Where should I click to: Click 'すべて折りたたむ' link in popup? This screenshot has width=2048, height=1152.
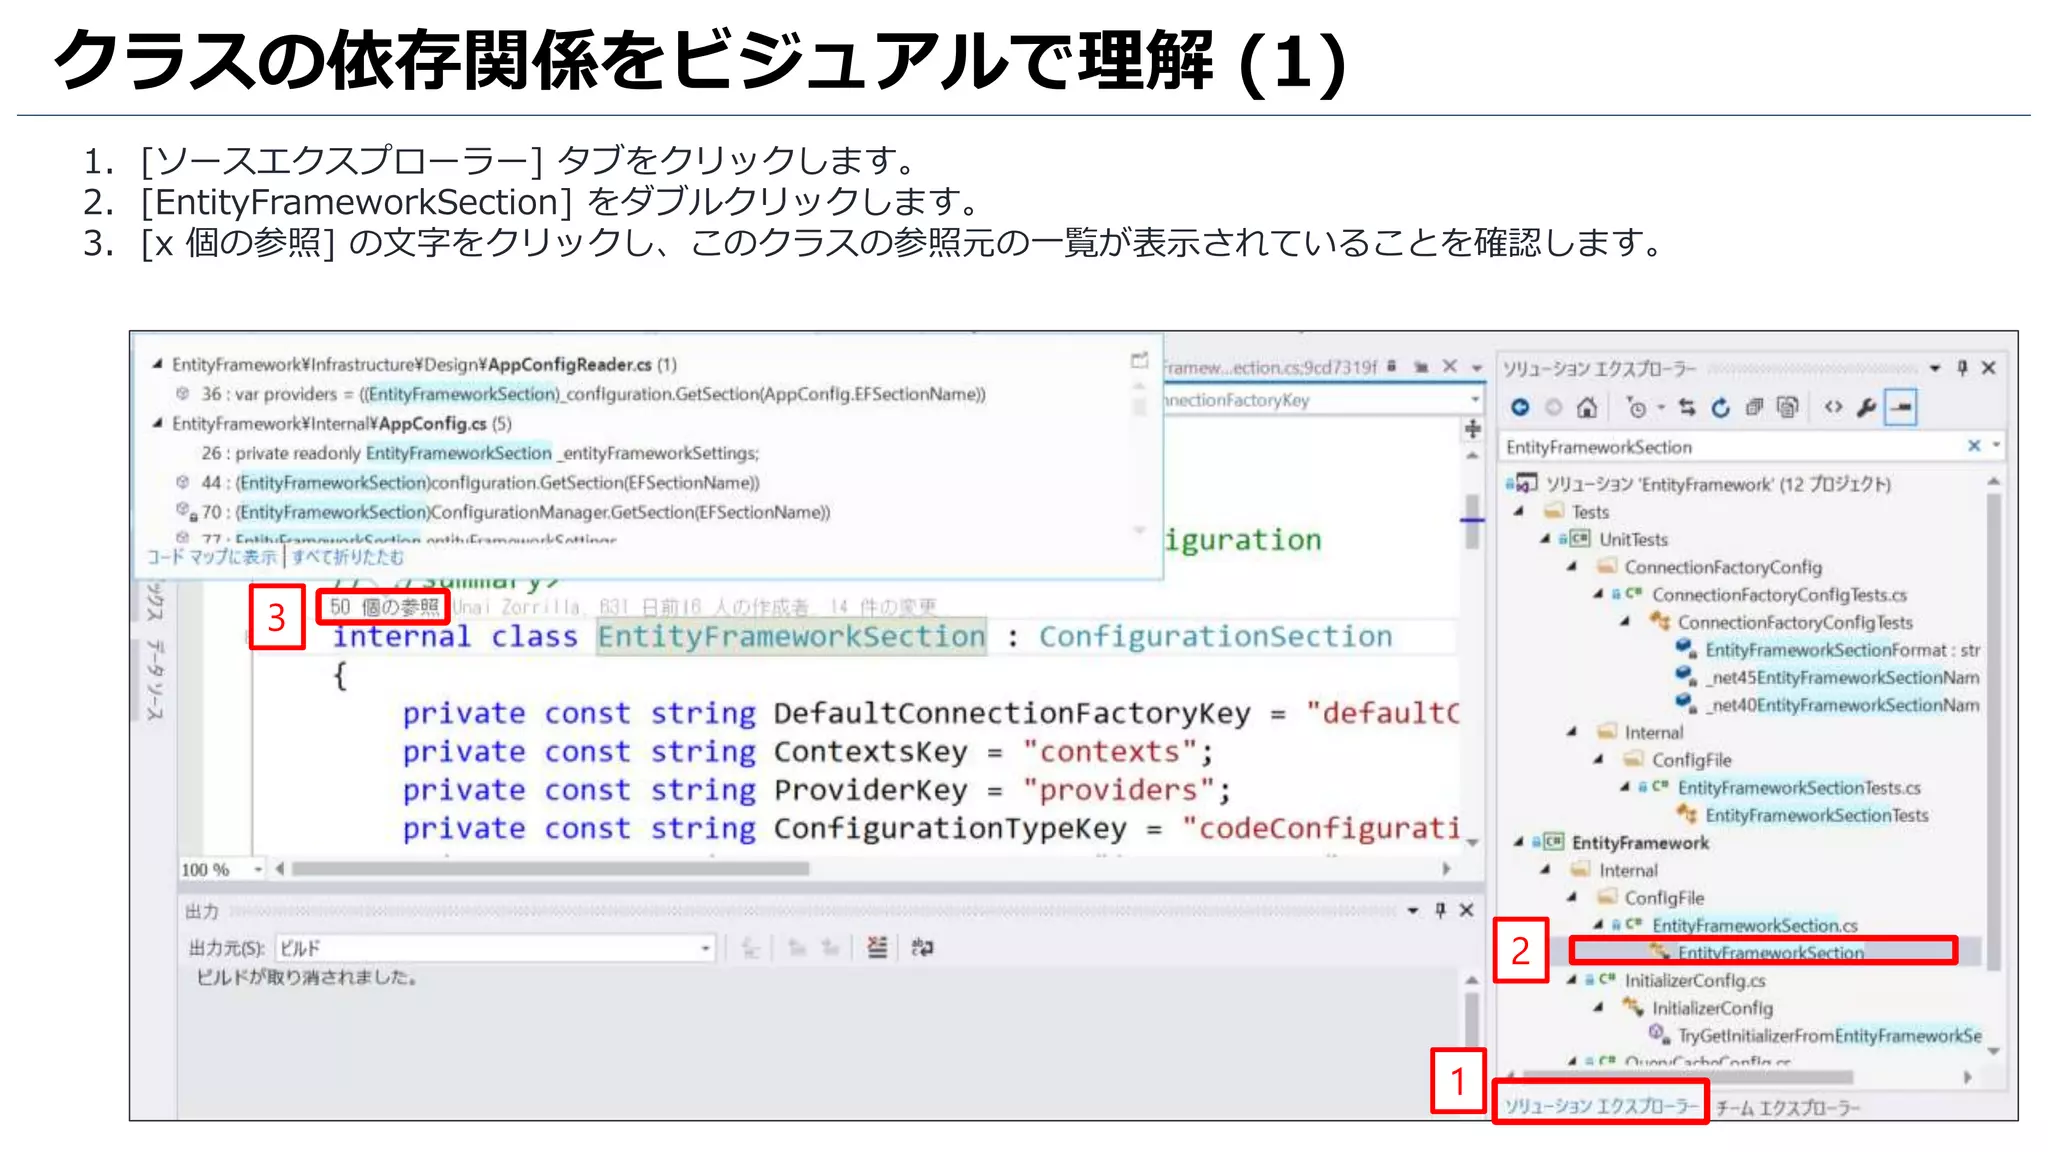348,556
